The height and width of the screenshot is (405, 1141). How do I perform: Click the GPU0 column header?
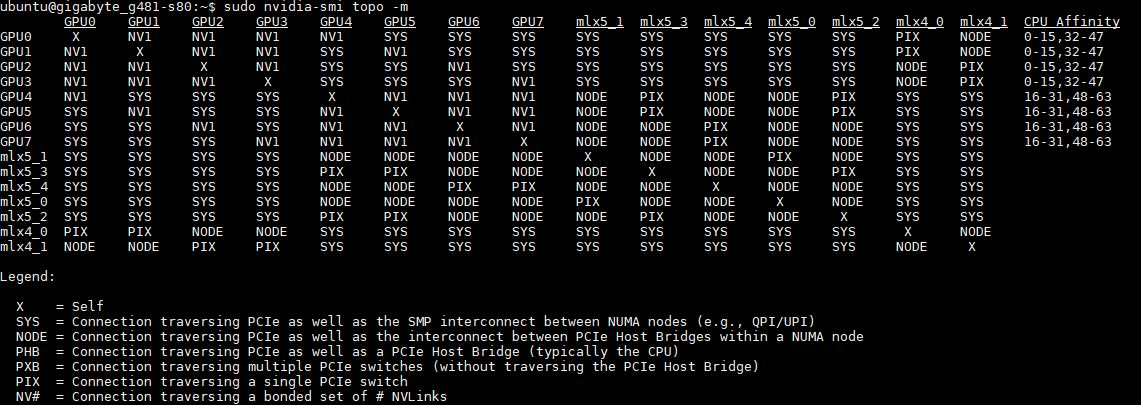[x=80, y=21]
